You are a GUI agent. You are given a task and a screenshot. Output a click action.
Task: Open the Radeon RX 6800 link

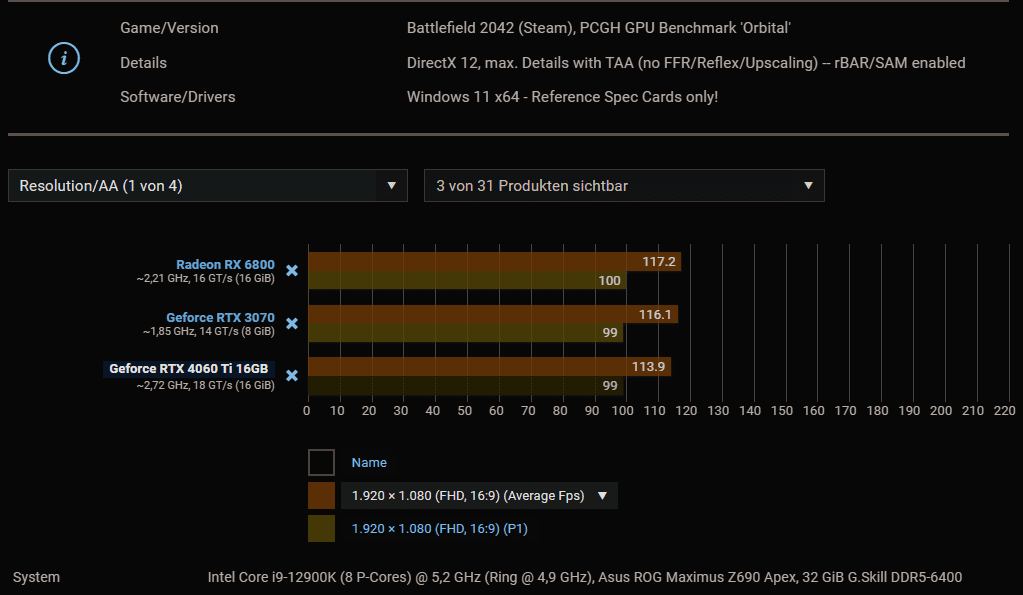pyautogui.click(x=225, y=264)
